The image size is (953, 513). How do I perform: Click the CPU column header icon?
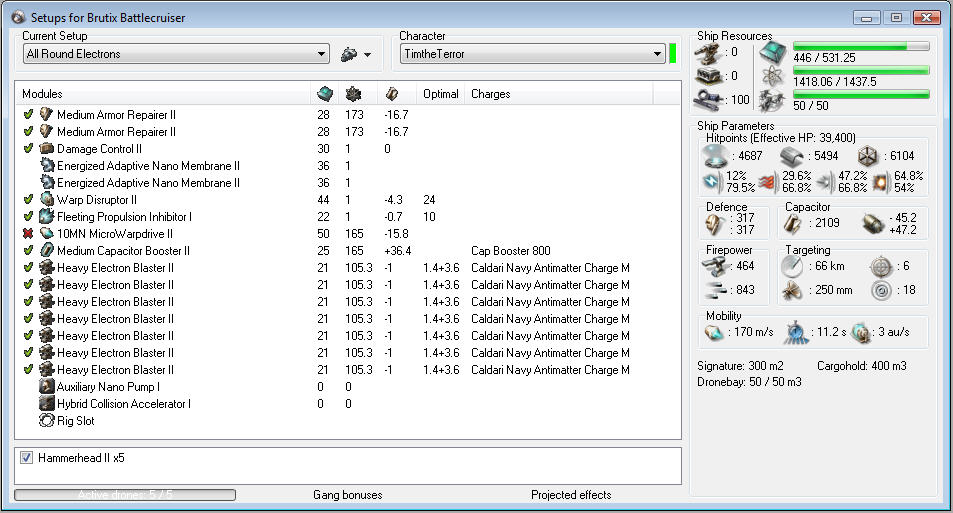coord(325,94)
